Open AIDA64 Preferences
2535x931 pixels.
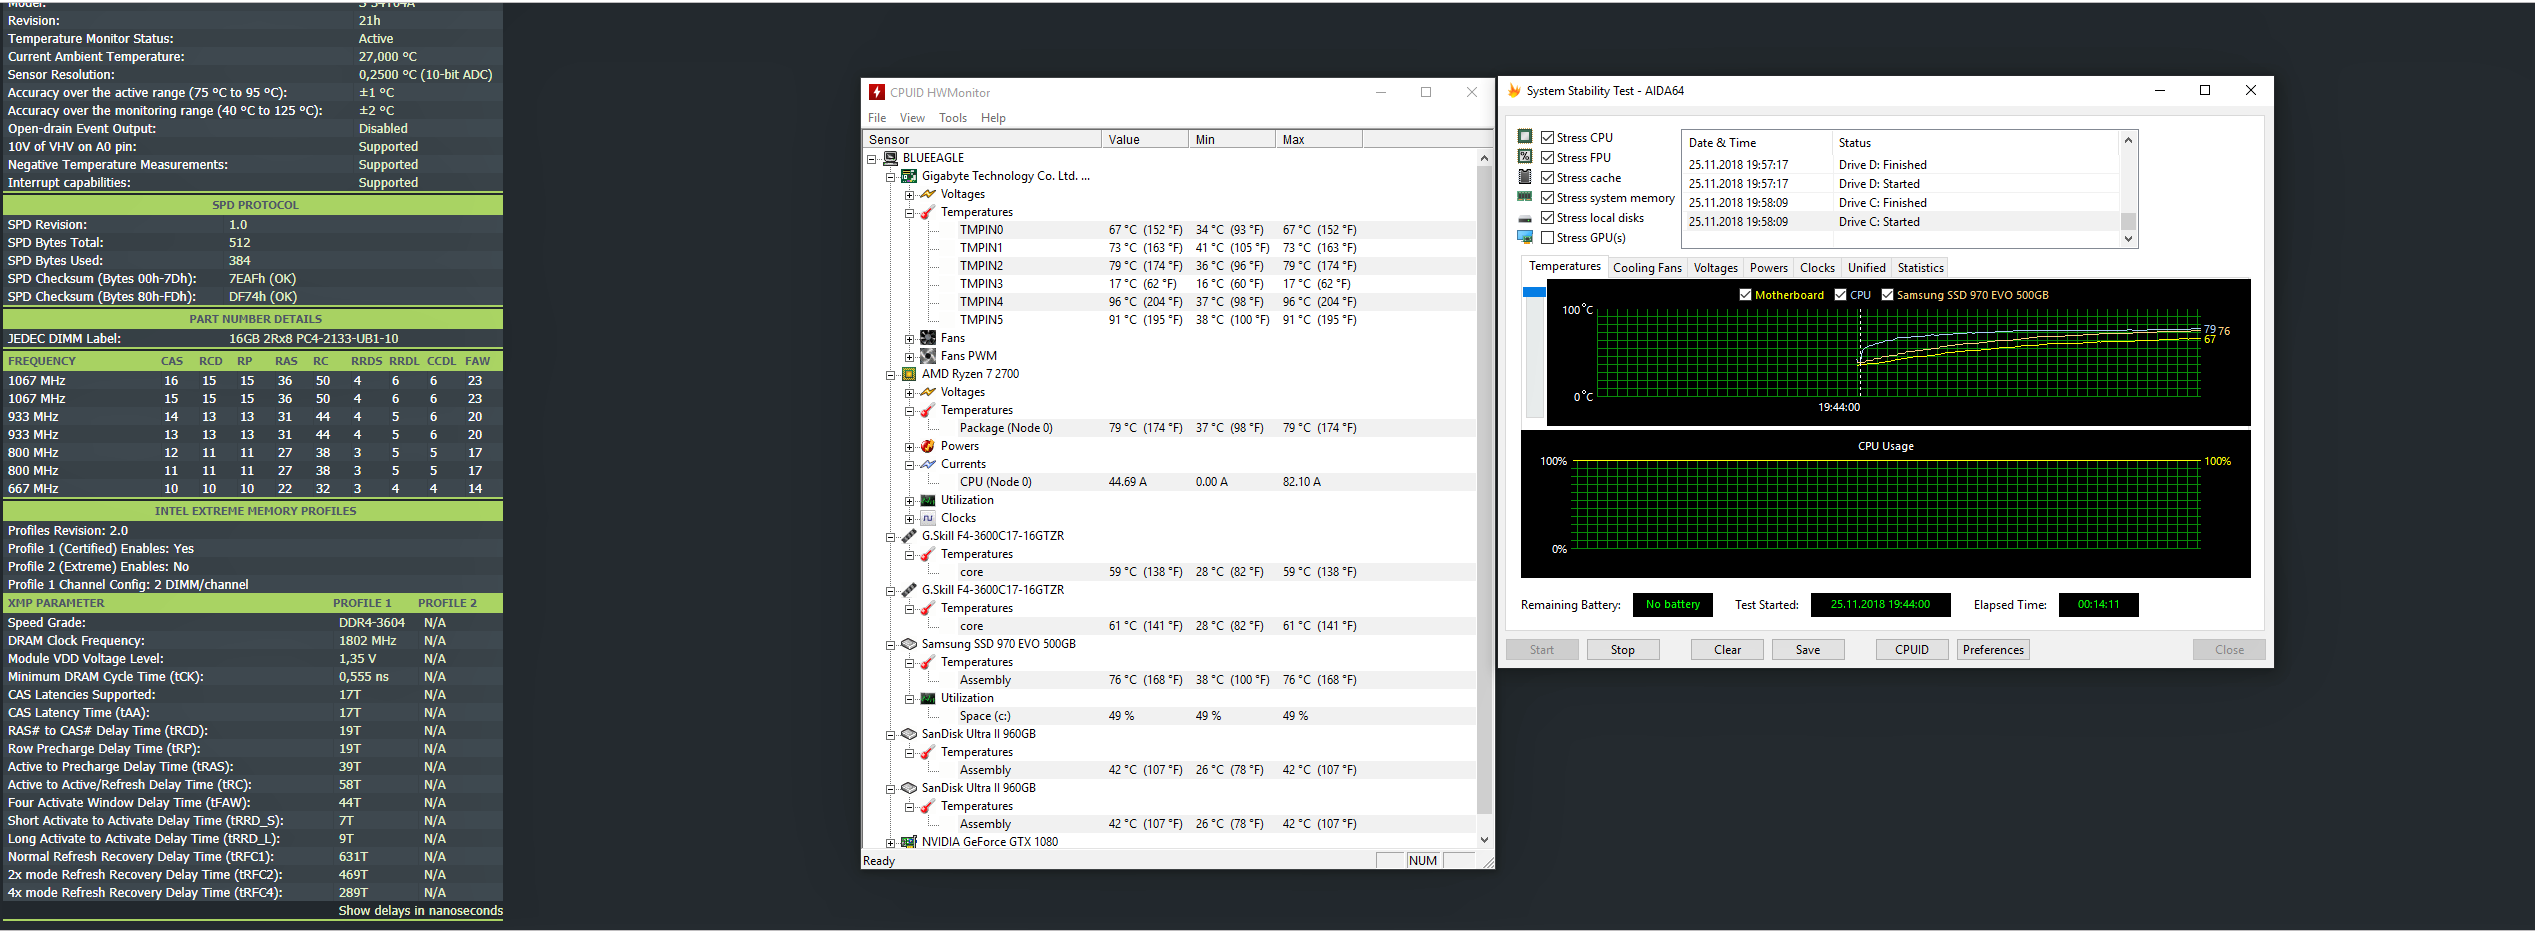pos(1993,650)
